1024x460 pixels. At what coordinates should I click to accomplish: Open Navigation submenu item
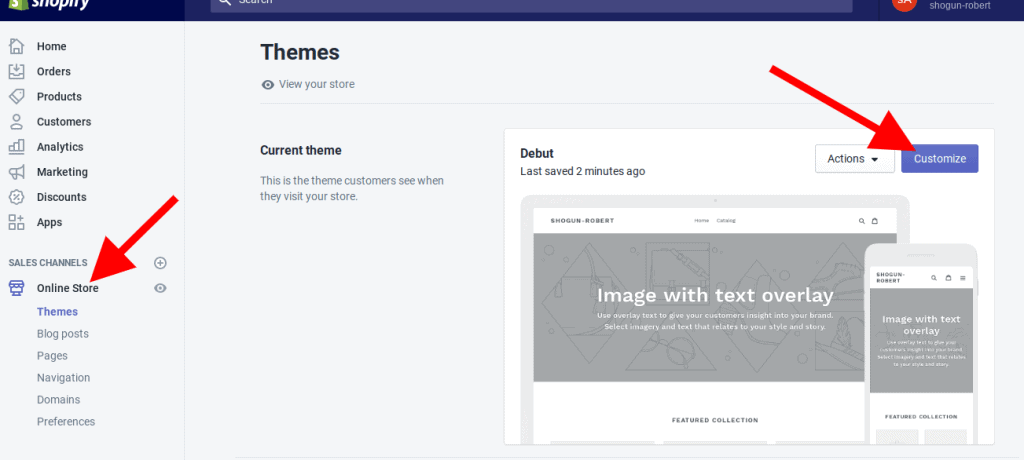(x=63, y=378)
